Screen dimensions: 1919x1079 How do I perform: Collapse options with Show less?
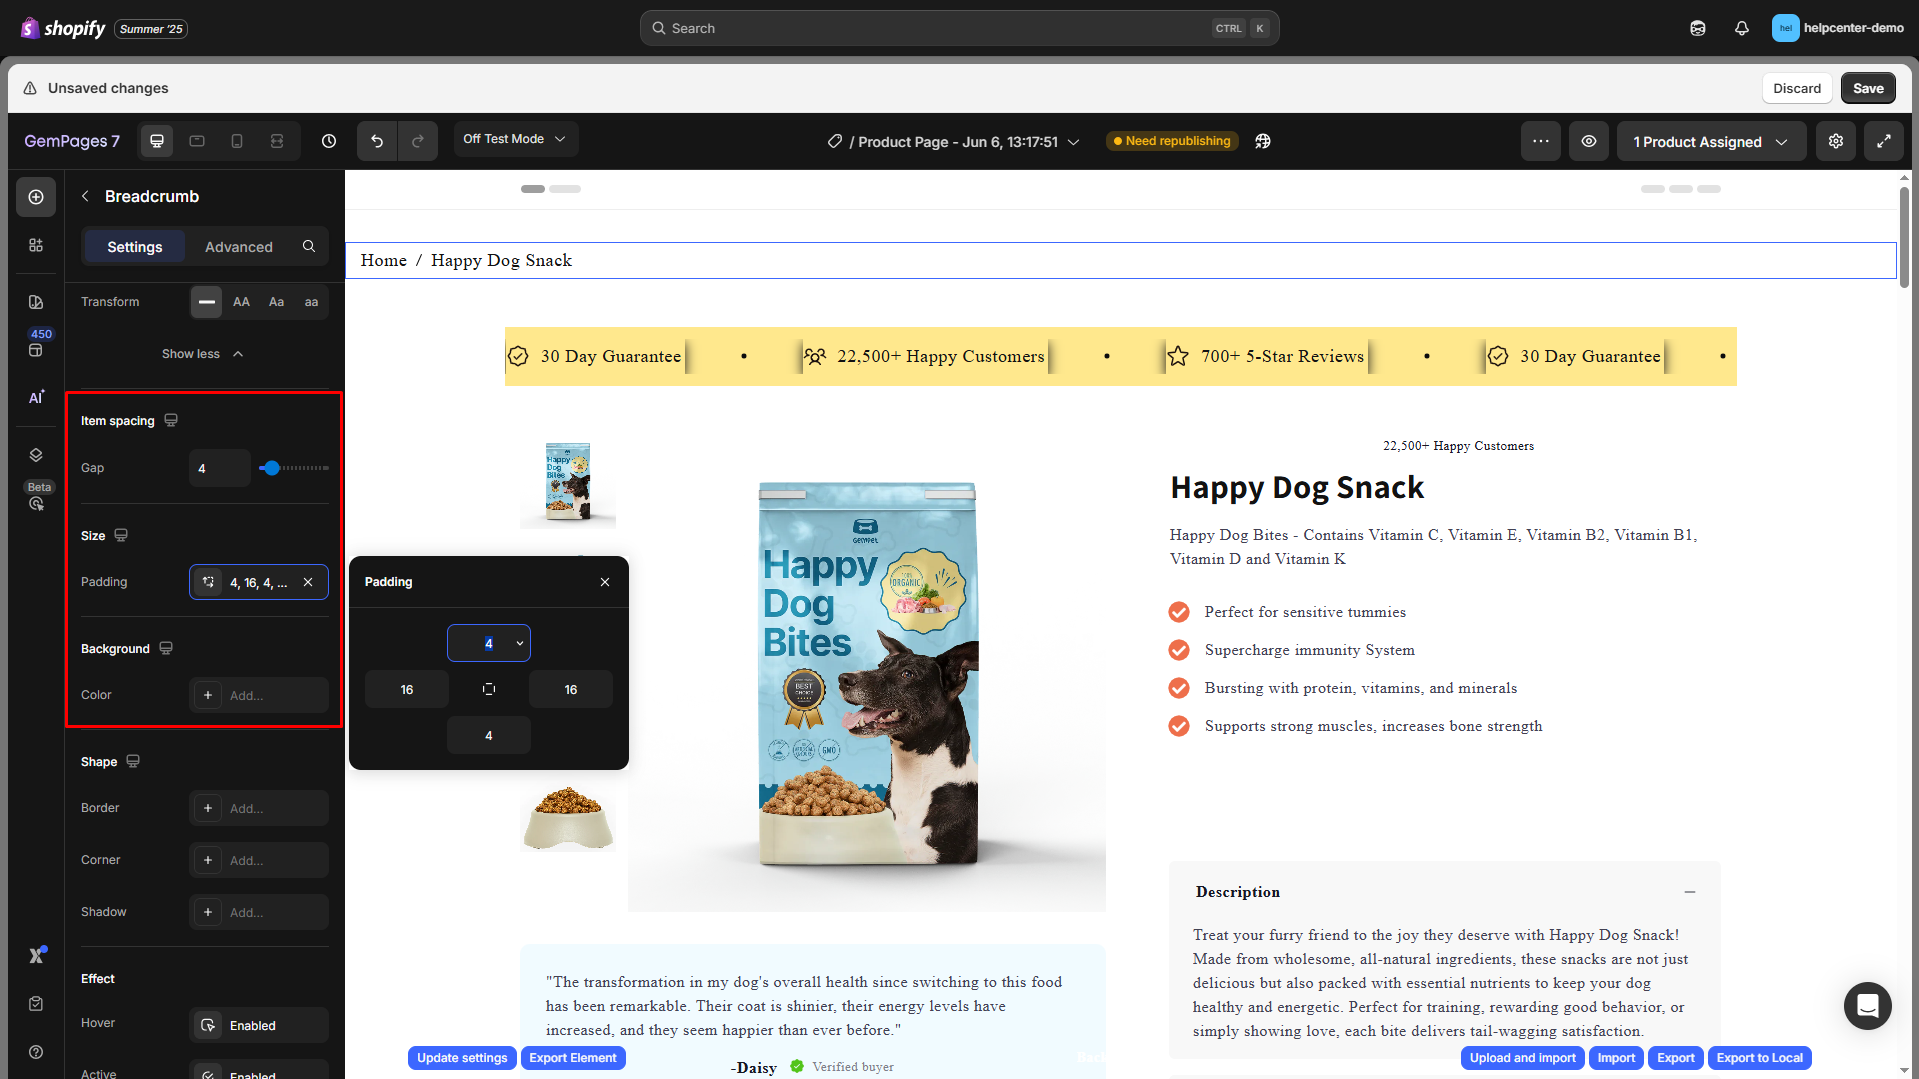point(203,354)
